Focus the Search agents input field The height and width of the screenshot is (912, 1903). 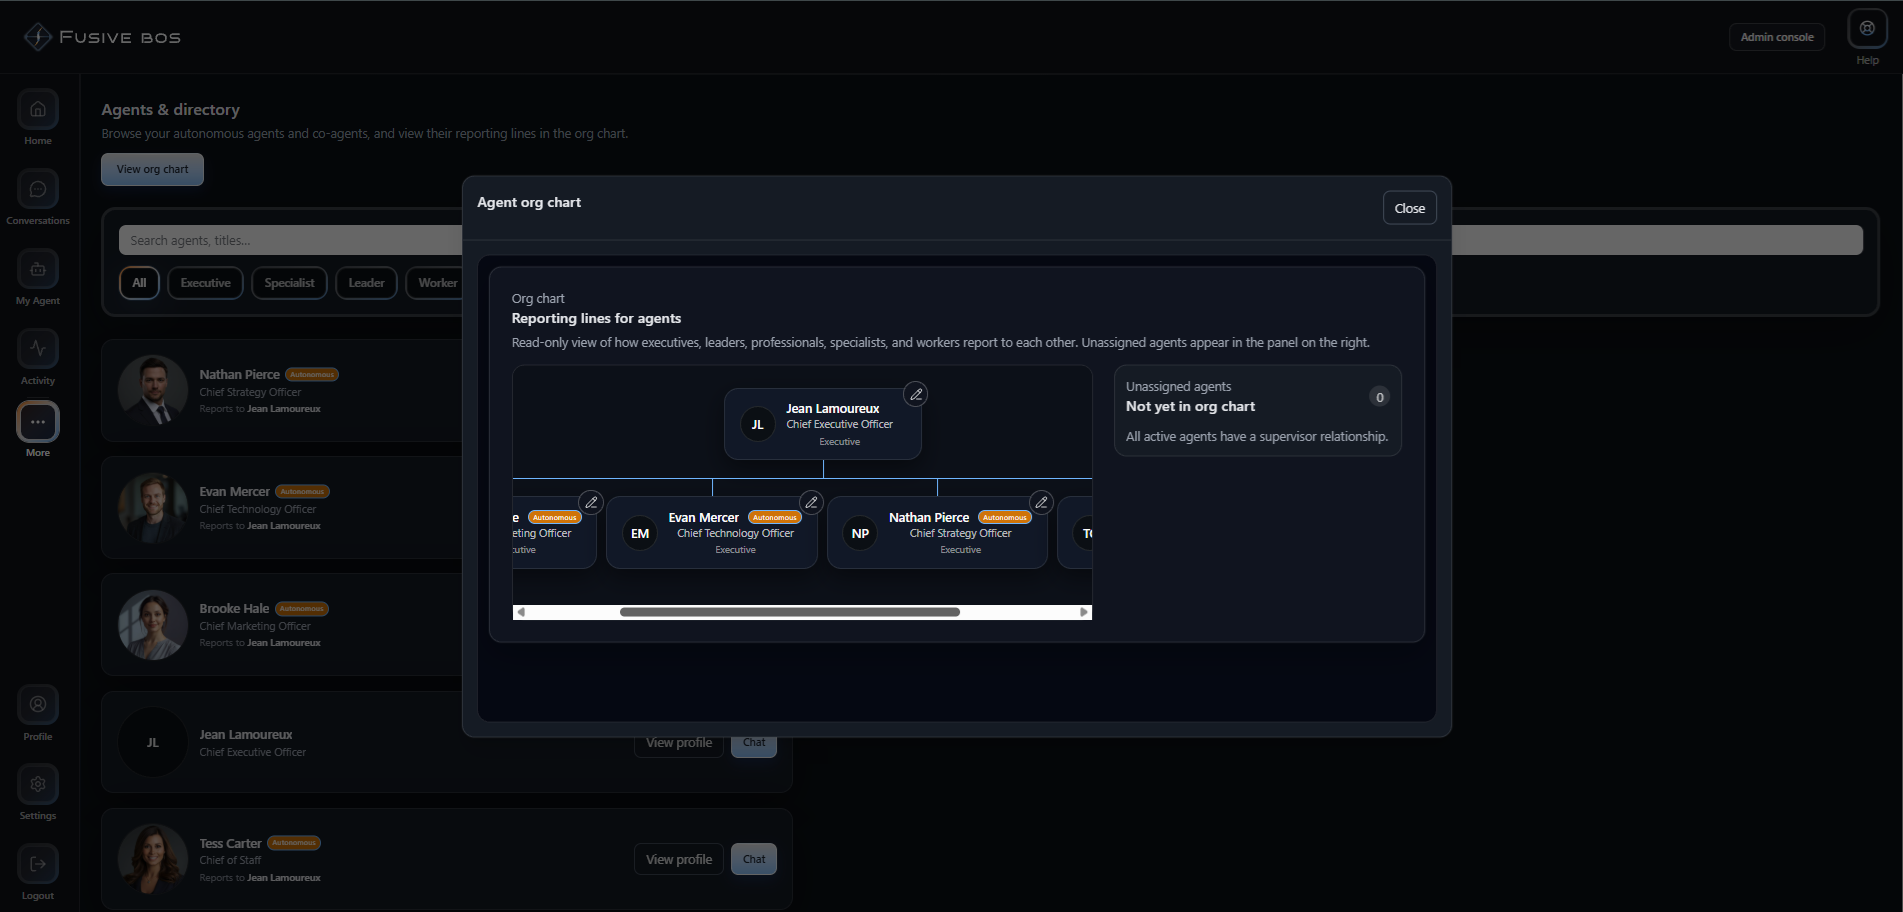[290, 240]
